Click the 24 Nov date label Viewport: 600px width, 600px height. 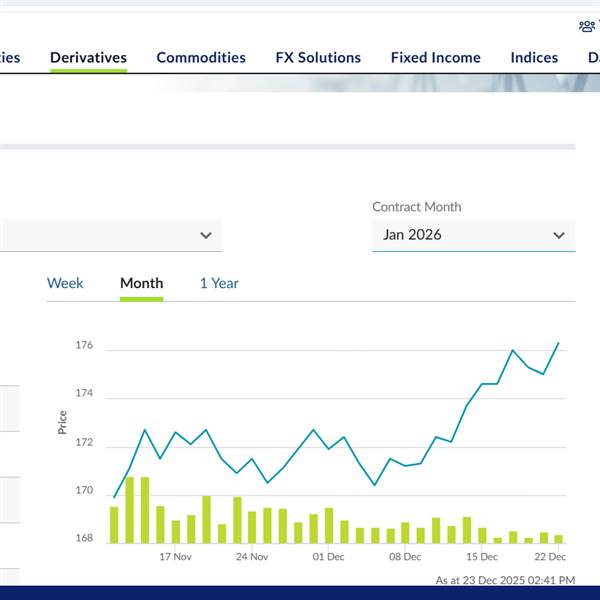click(252, 557)
